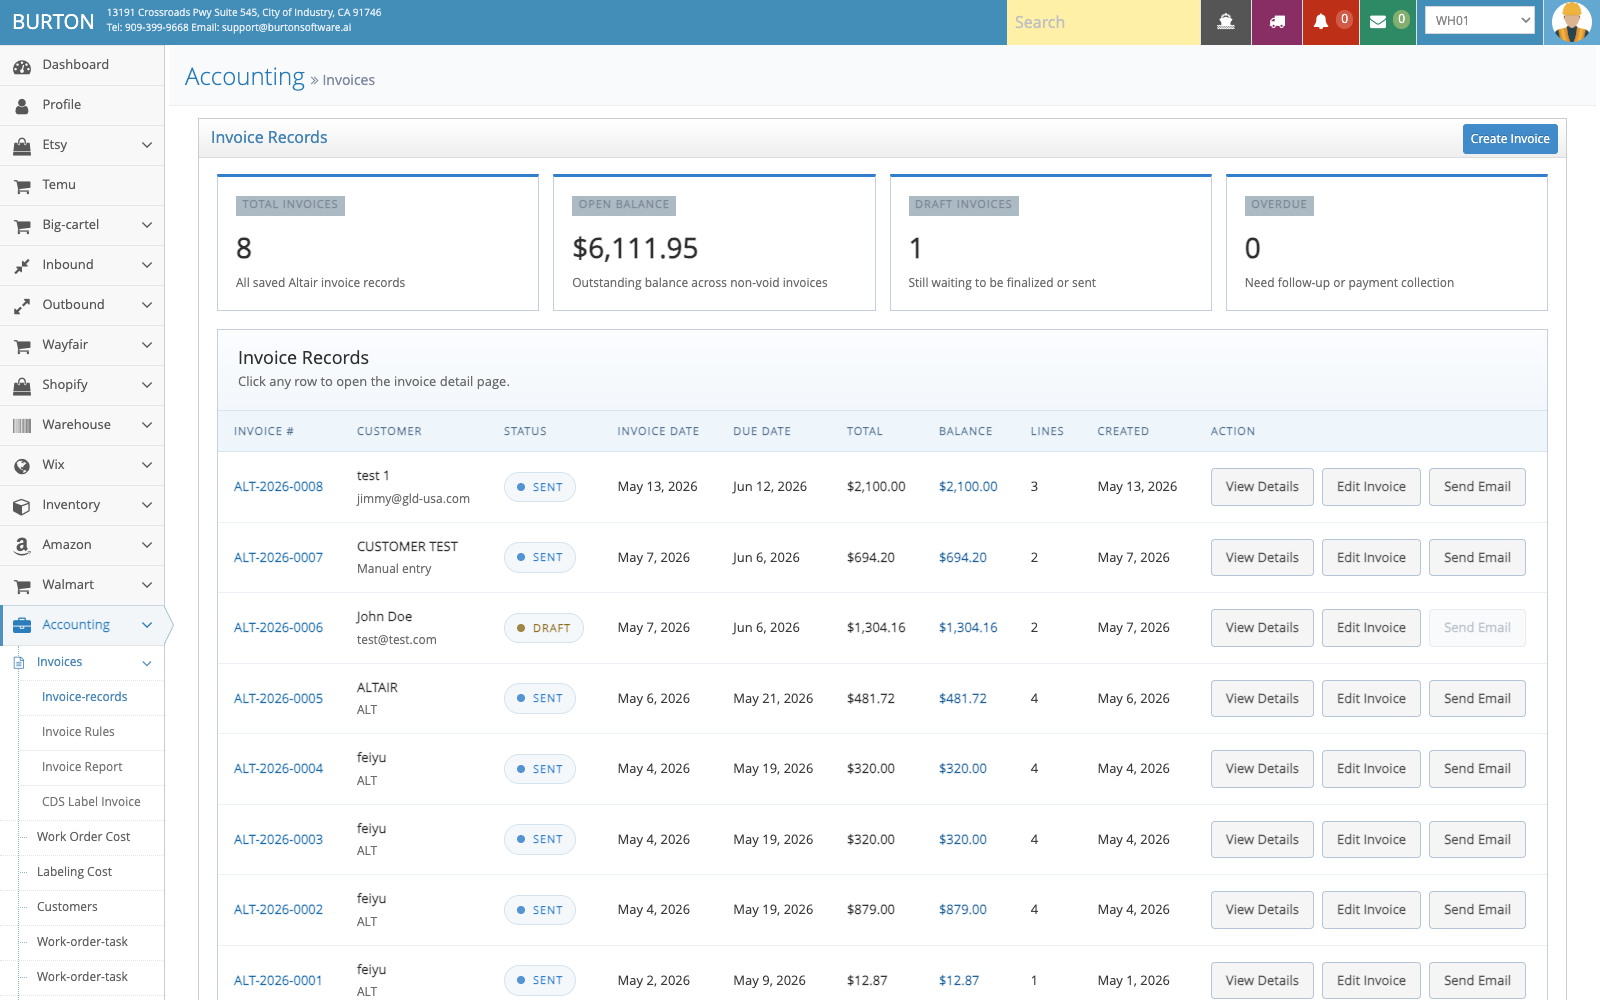The height and width of the screenshot is (1000, 1600).
Task: Click the DRAFT status badge for John Doe
Action: coord(543,628)
